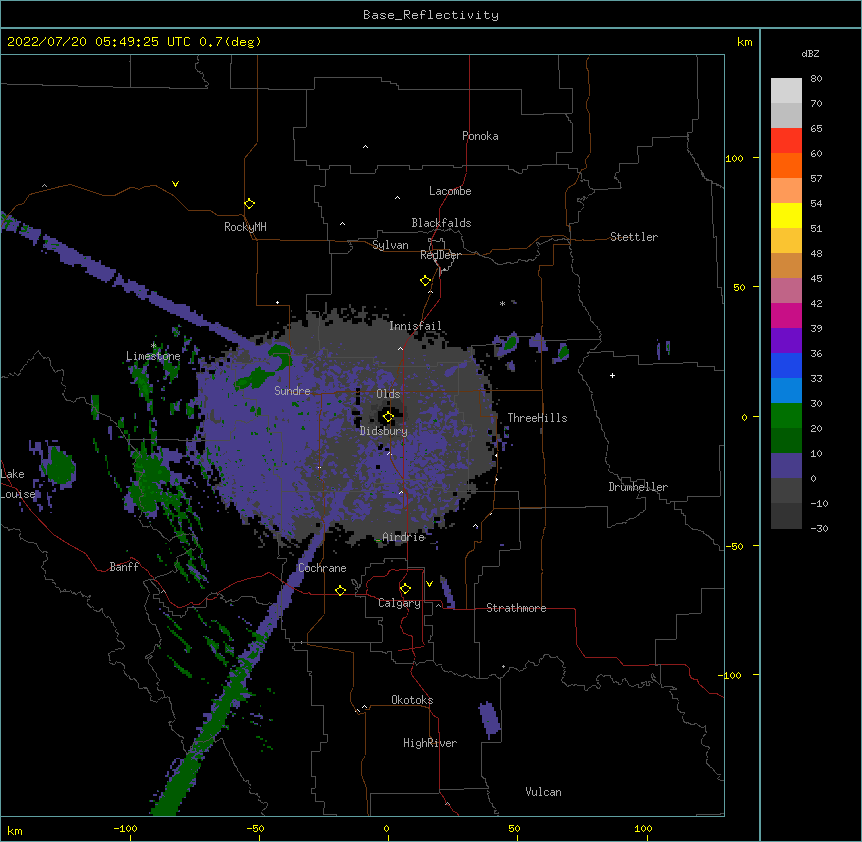Click the Strathmore label
Screen dimensions: 862x842
click(x=516, y=608)
